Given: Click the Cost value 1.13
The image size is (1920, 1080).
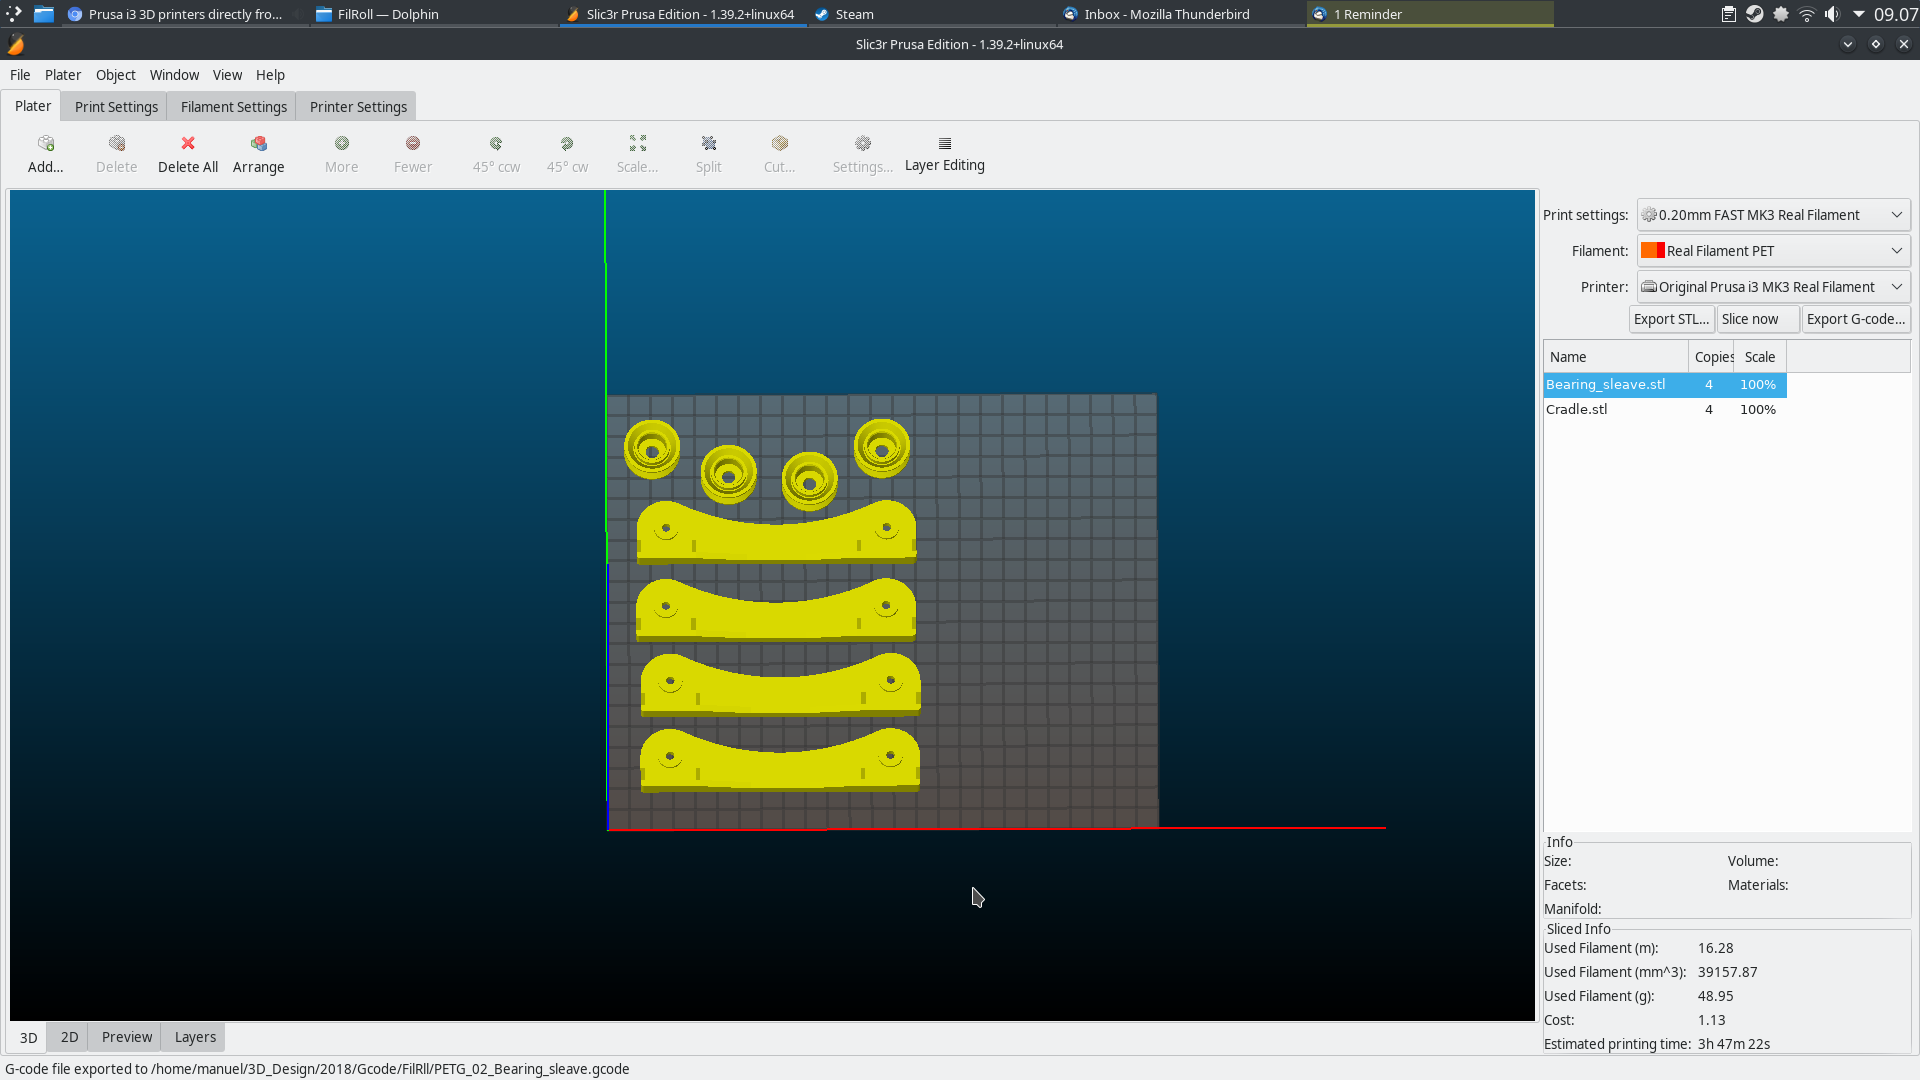Looking at the screenshot, I should [x=1712, y=1020].
